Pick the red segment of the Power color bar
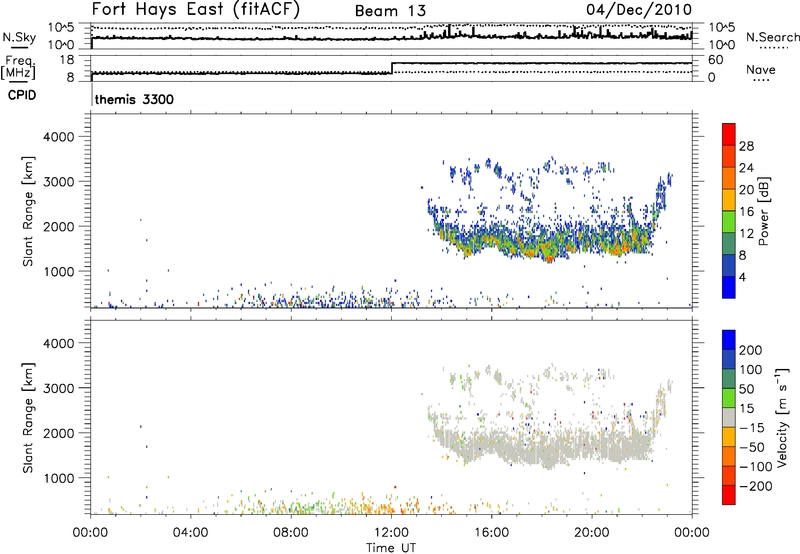This screenshot has height=554, width=800. pyautogui.click(x=729, y=134)
